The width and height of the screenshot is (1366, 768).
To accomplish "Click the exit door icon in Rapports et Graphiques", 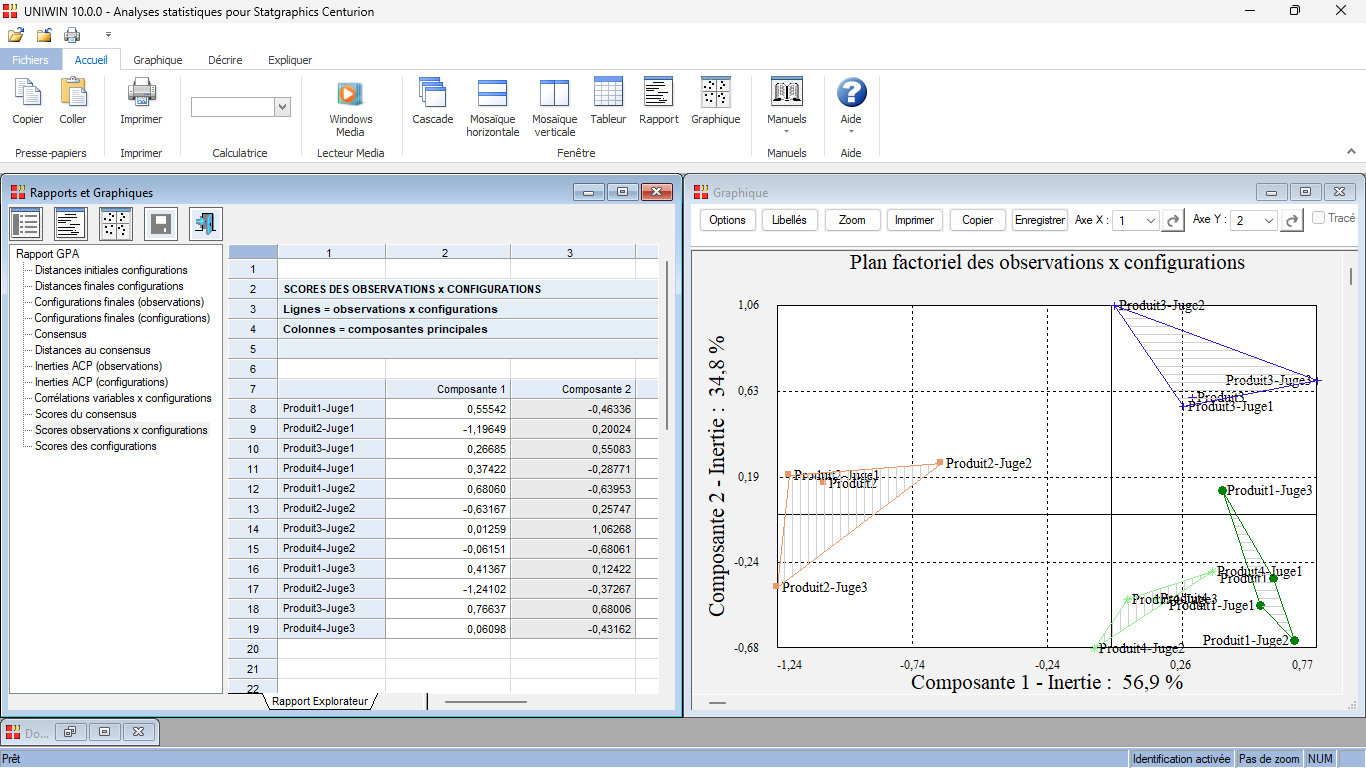I will pyautogui.click(x=206, y=224).
